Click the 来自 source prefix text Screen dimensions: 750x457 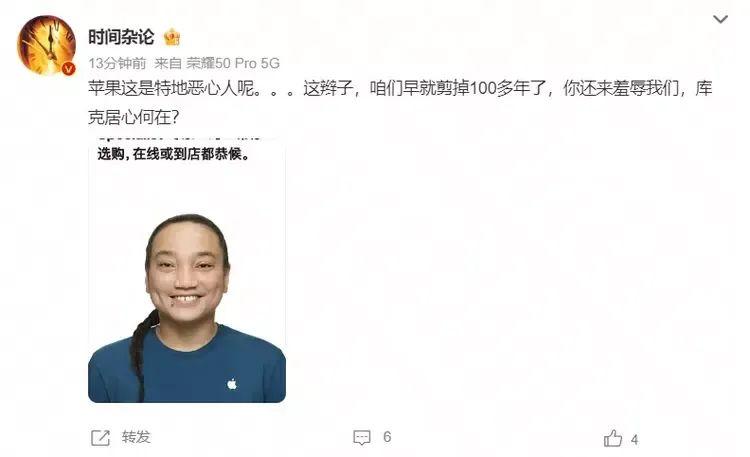(168, 63)
